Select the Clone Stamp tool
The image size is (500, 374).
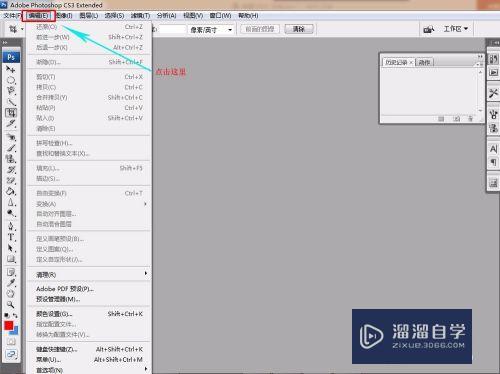click(x=11, y=159)
